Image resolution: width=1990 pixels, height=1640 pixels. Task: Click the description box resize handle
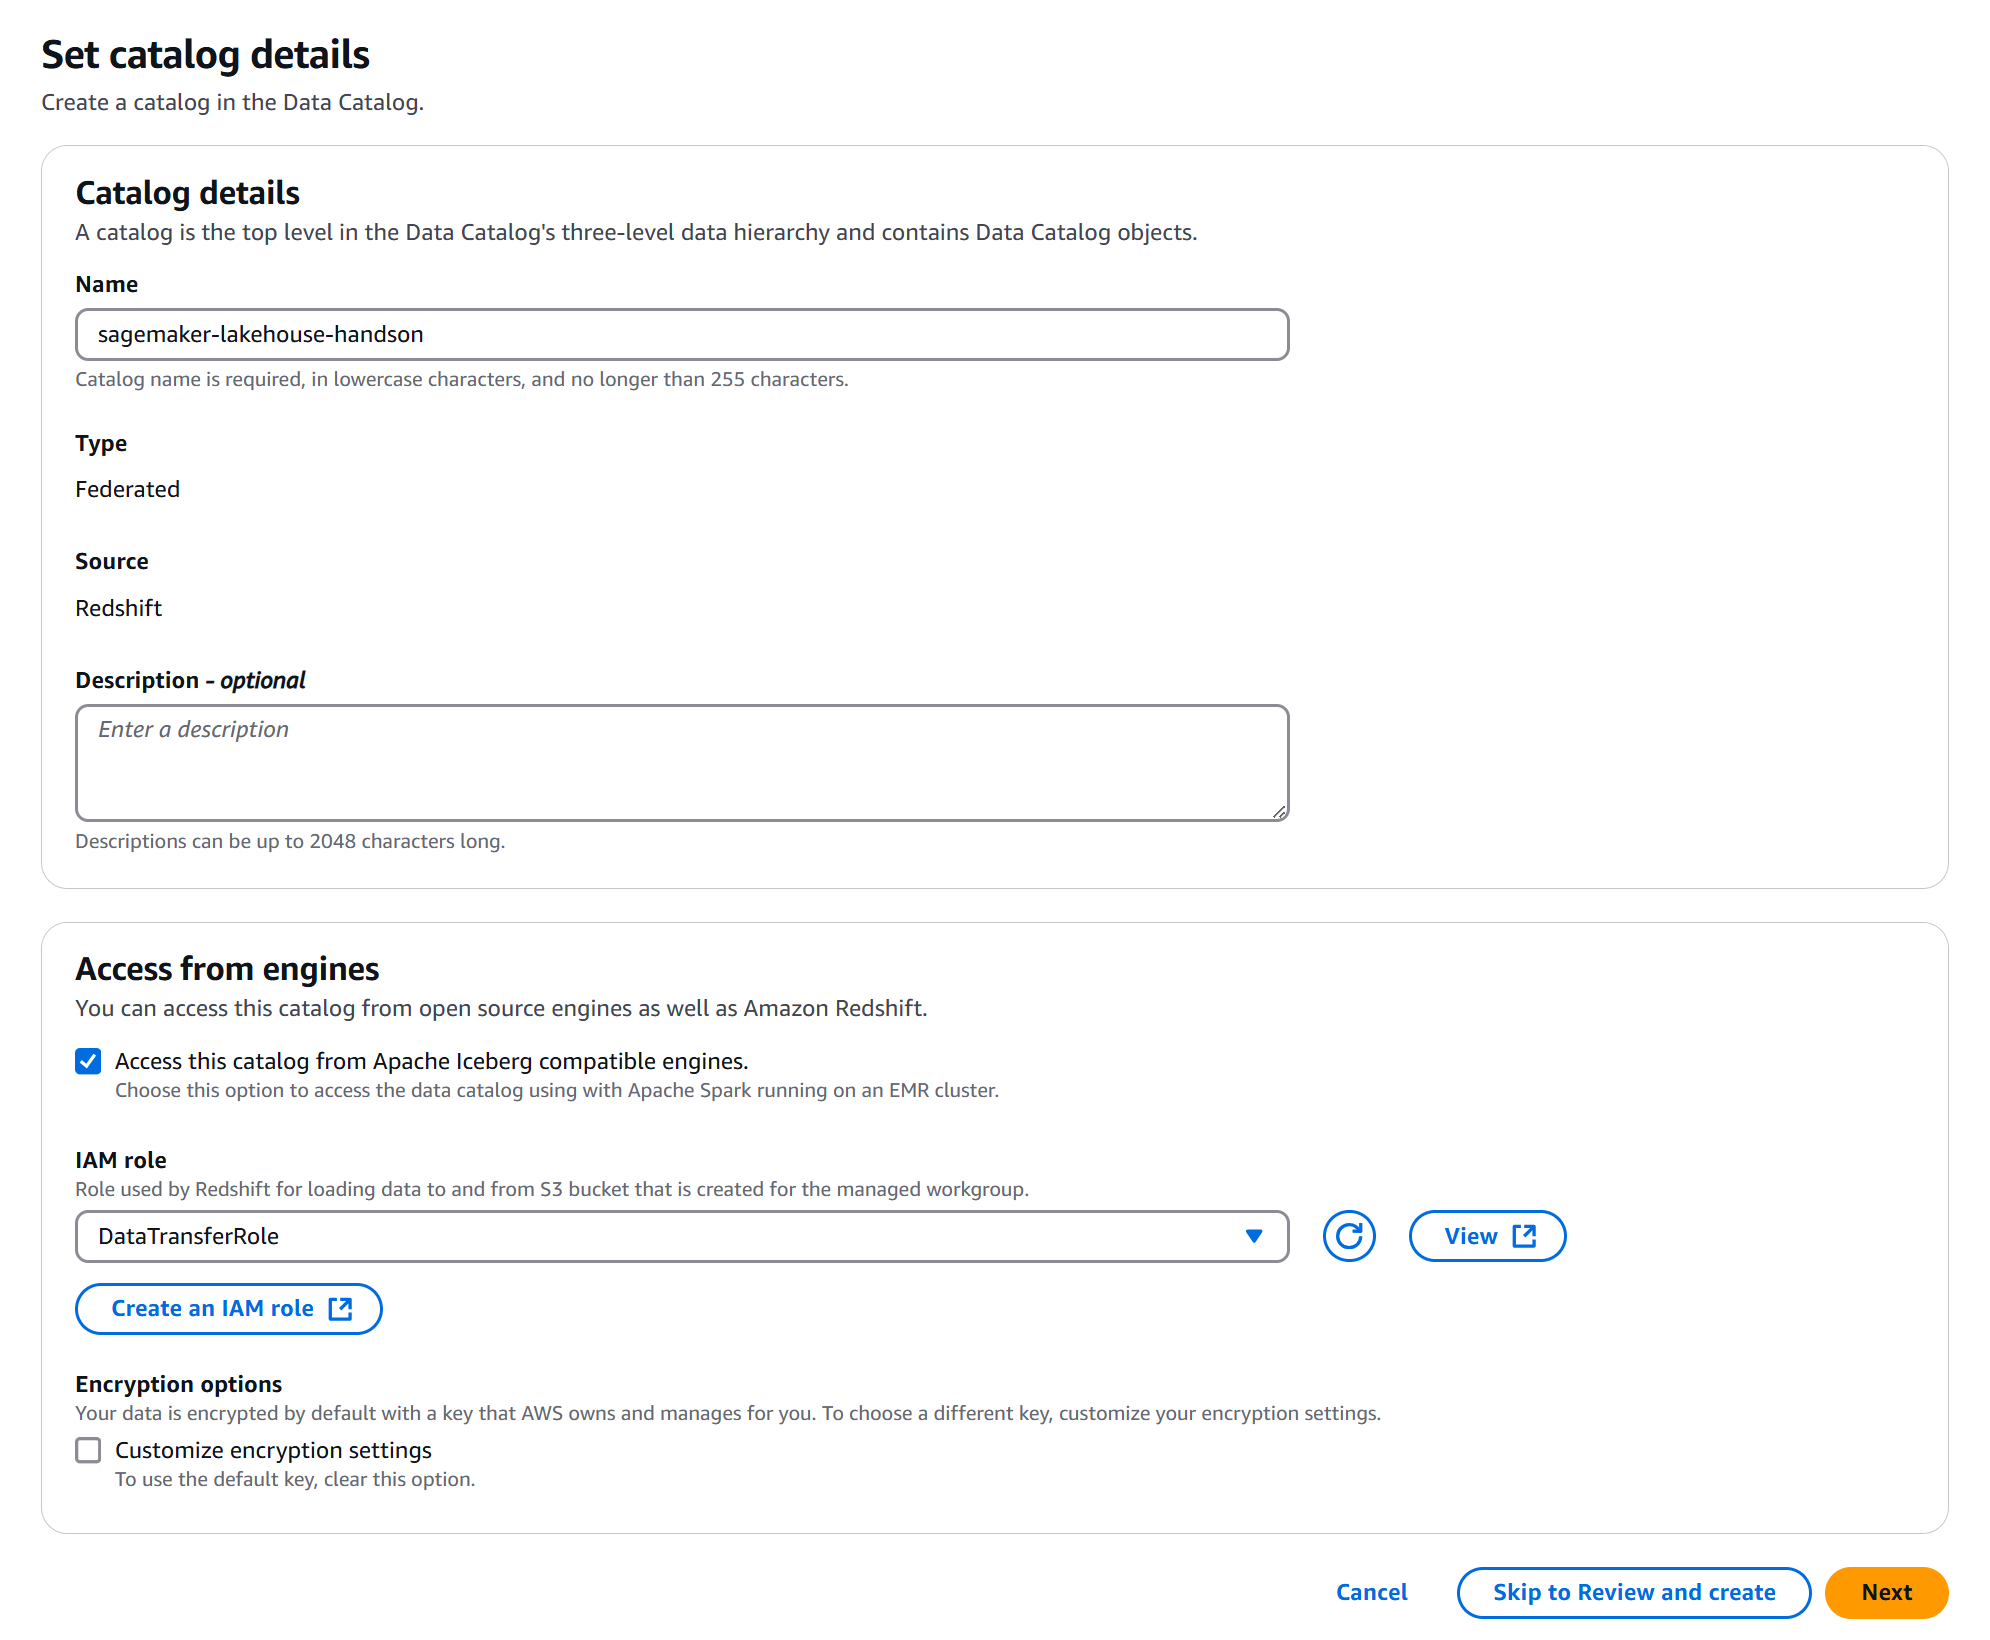pos(1279,812)
